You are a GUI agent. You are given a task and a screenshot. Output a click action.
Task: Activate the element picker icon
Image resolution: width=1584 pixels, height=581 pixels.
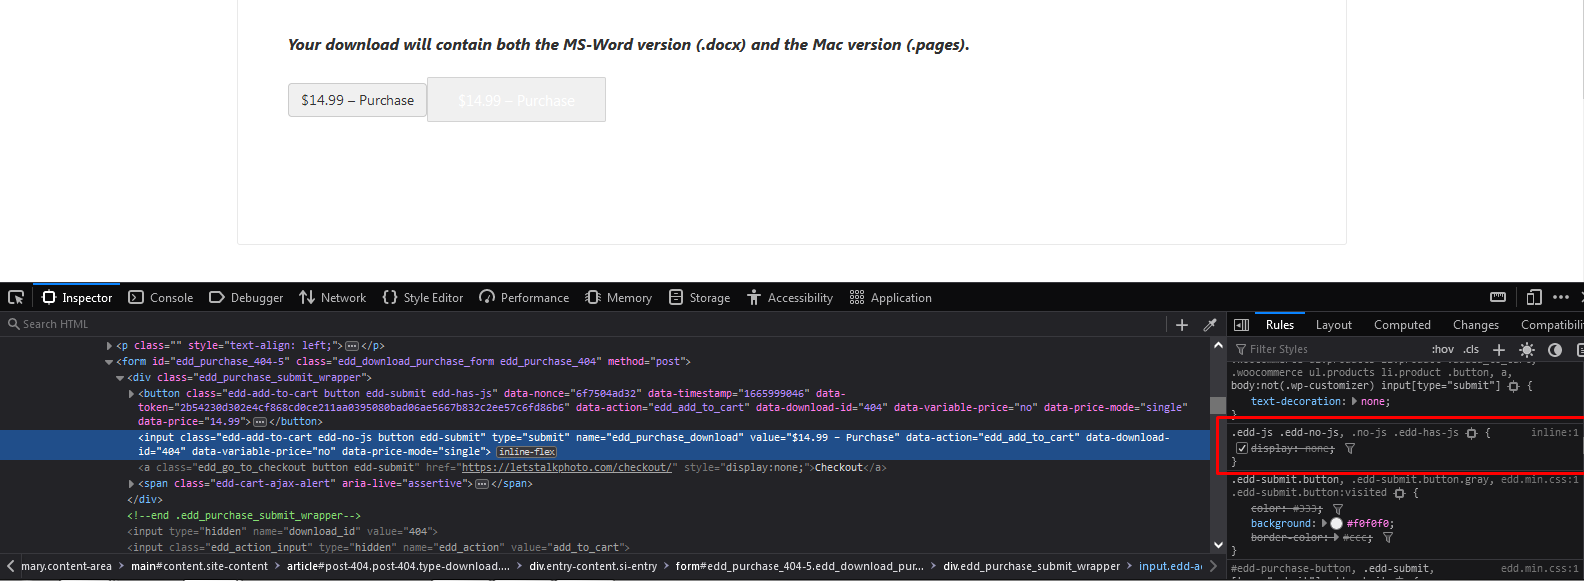click(16, 297)
